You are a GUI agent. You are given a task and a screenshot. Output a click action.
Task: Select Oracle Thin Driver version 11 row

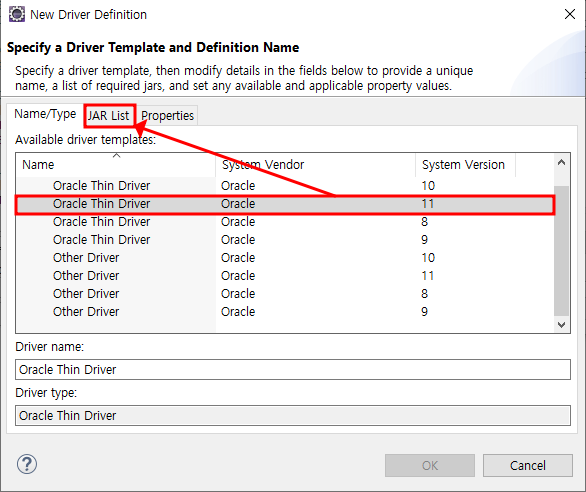(285, 204)
